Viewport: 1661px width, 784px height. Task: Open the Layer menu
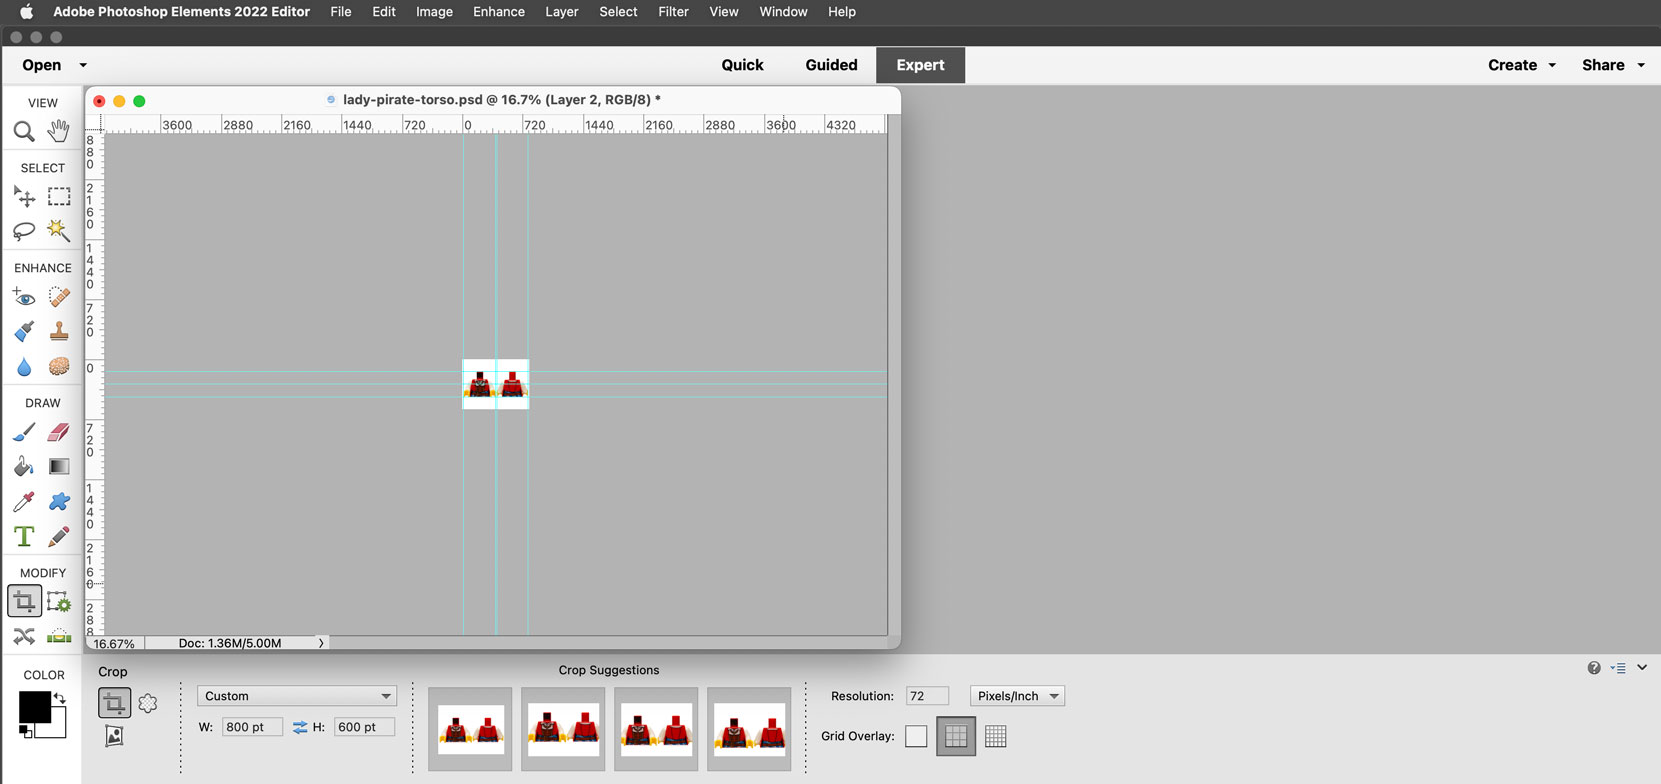click(x=562, y=12)
